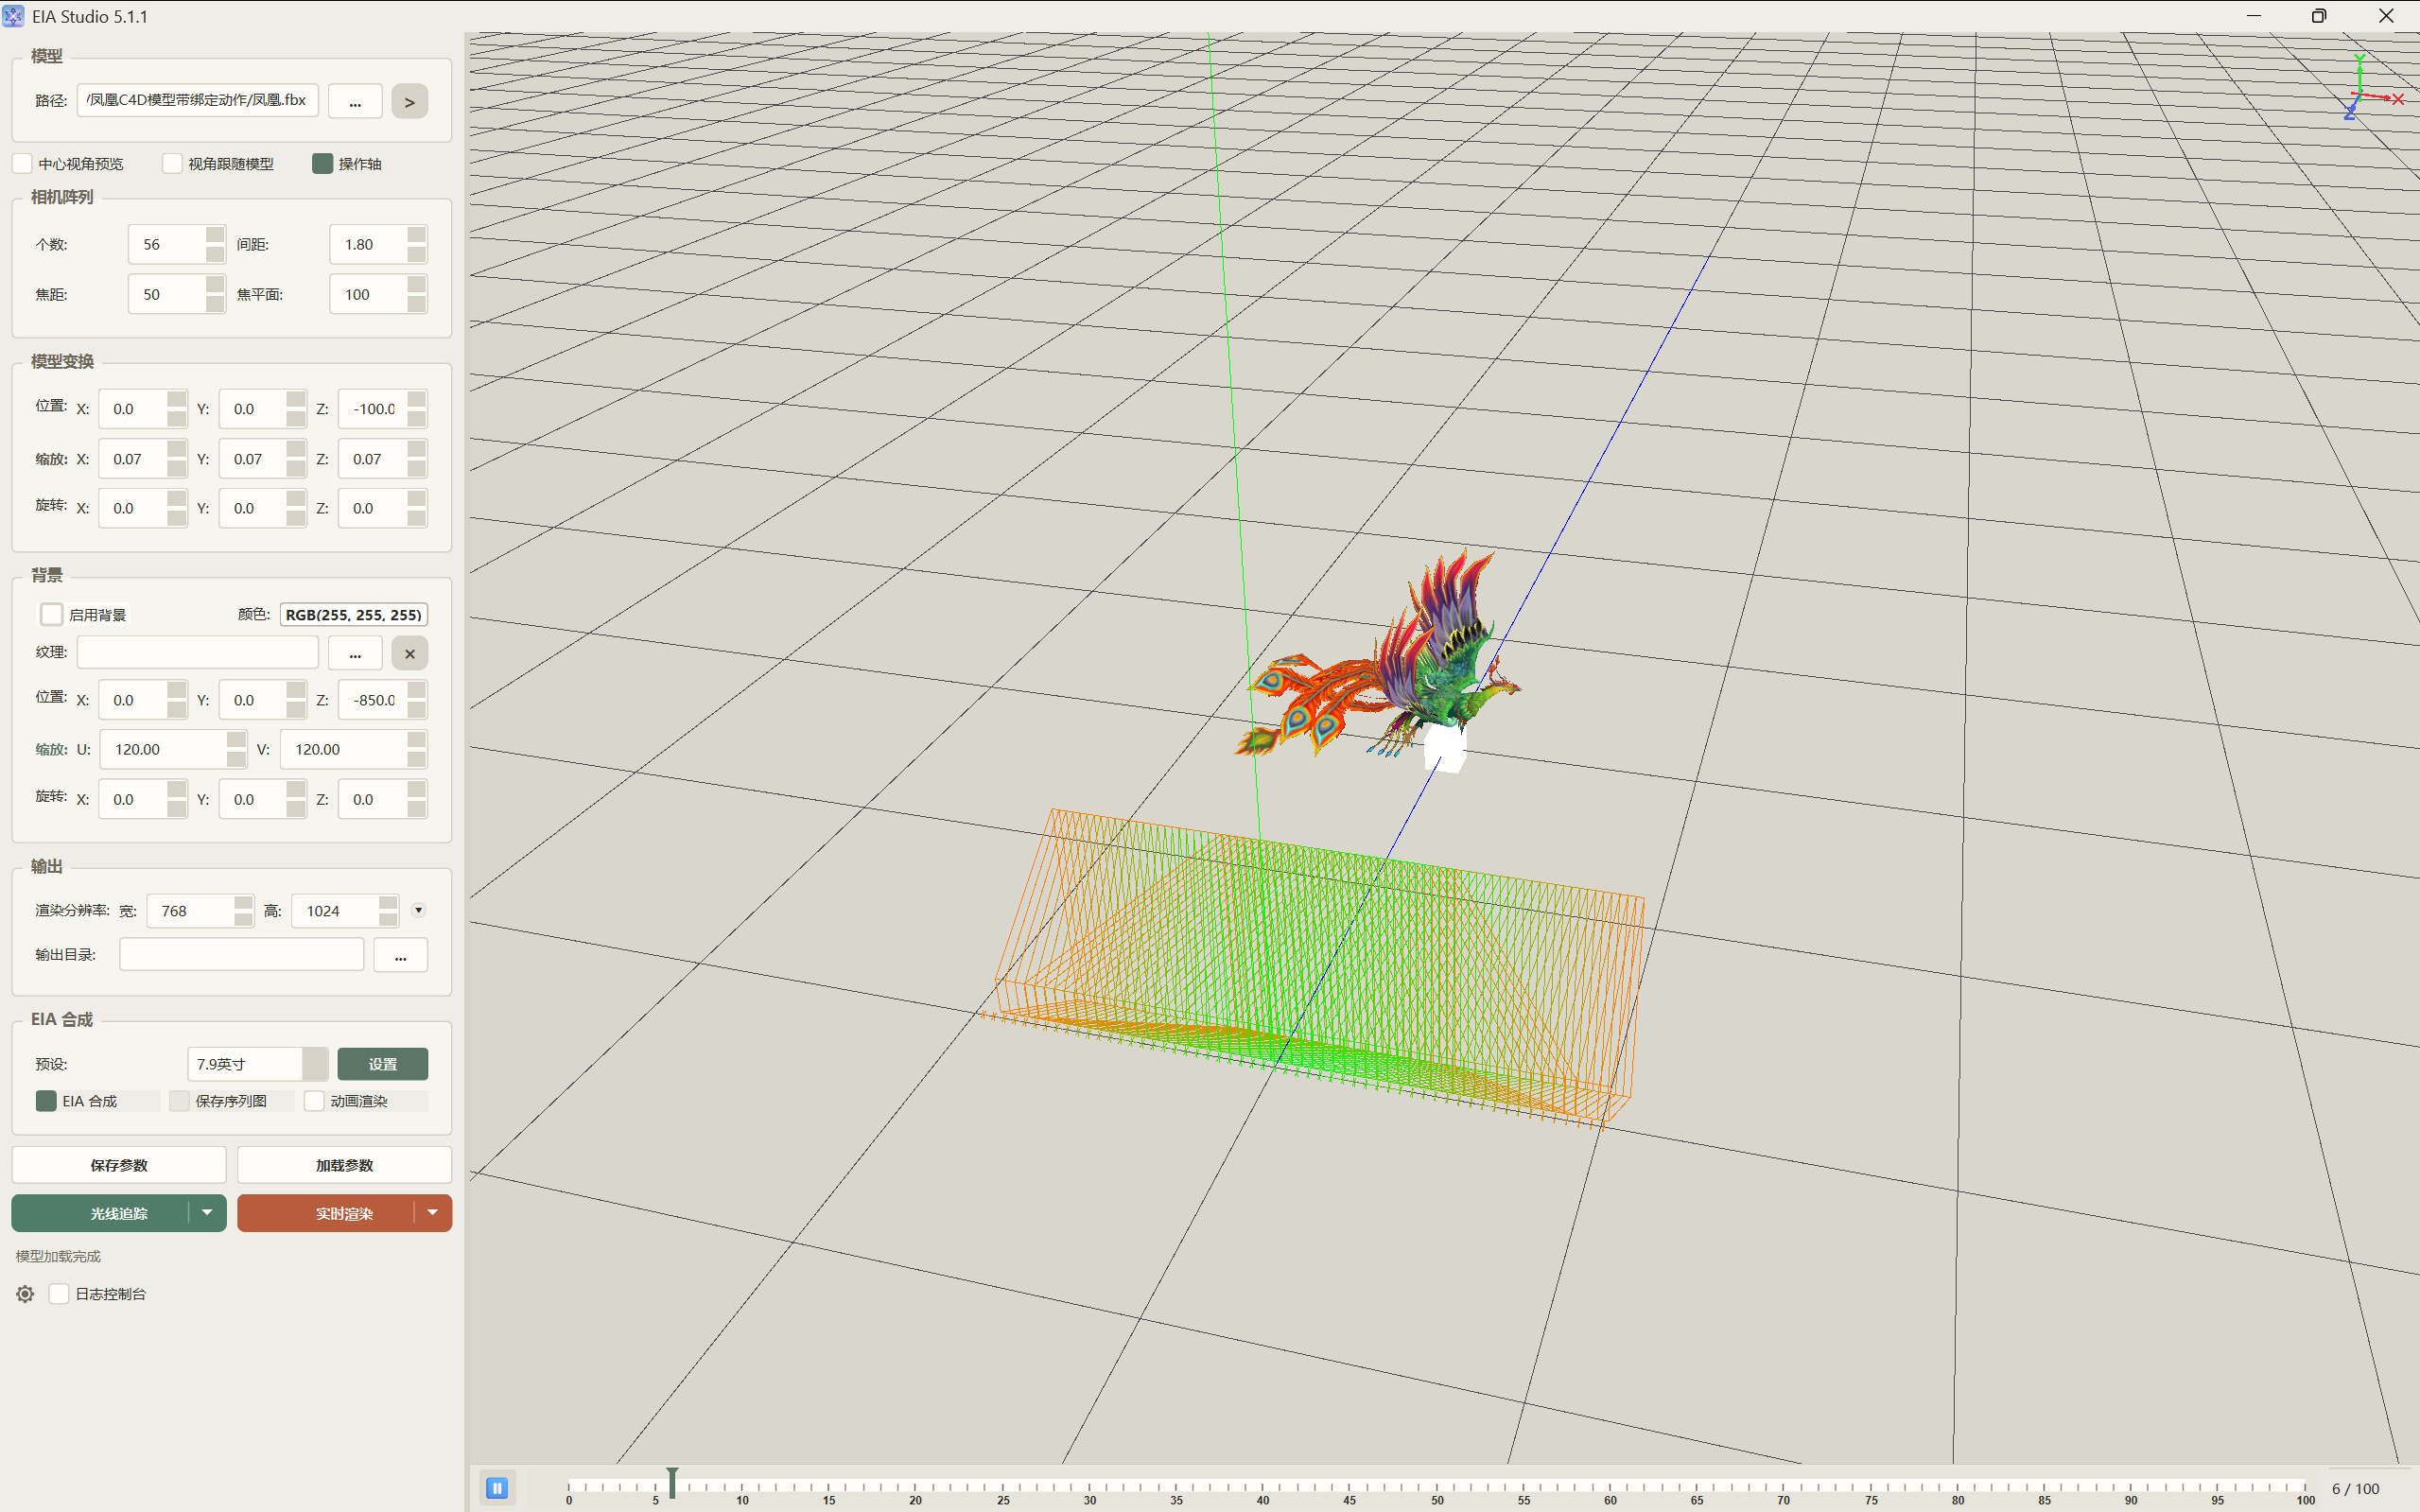Expand the ray tracing options arrow

click(x=207, y=1213)
